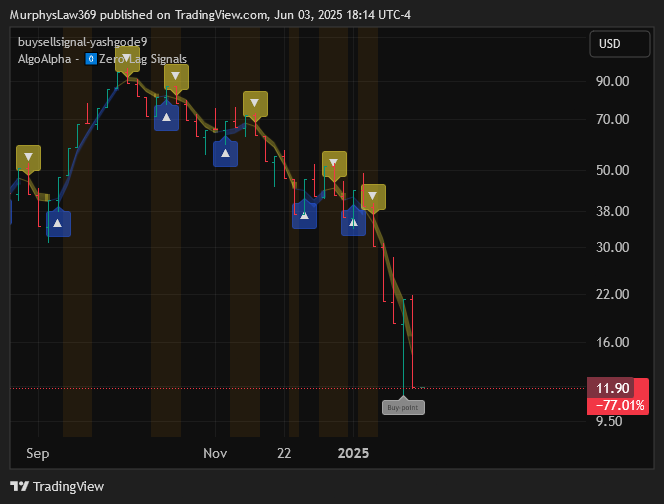The width and height of the screenshot is (664, 504).
Task: Click the blue buy marker near 70.00 level
Action: [x=166, y=117]
